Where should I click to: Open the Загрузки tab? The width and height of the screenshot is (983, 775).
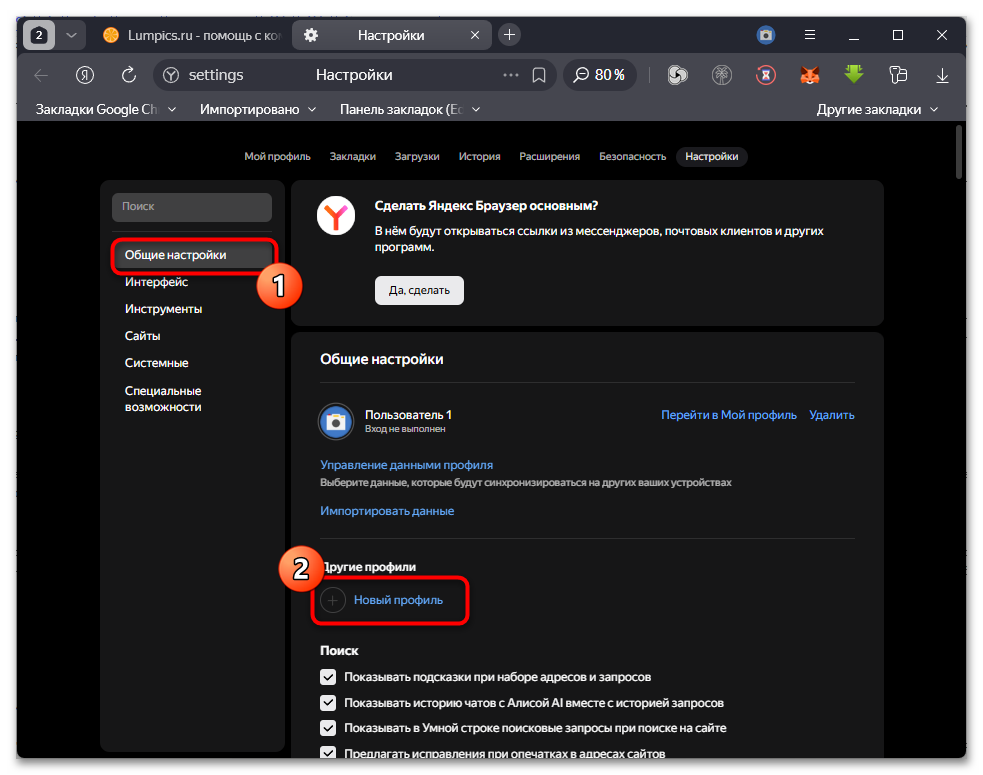point(417,157)
